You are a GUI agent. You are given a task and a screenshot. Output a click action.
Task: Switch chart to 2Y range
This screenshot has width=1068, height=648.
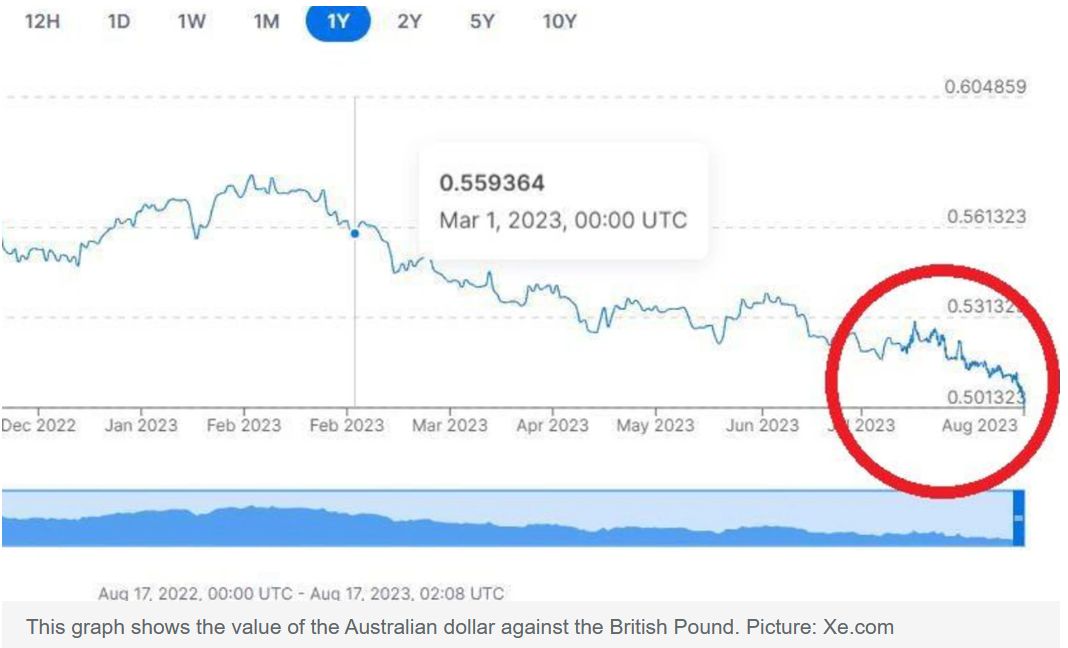tap(409, 21)
